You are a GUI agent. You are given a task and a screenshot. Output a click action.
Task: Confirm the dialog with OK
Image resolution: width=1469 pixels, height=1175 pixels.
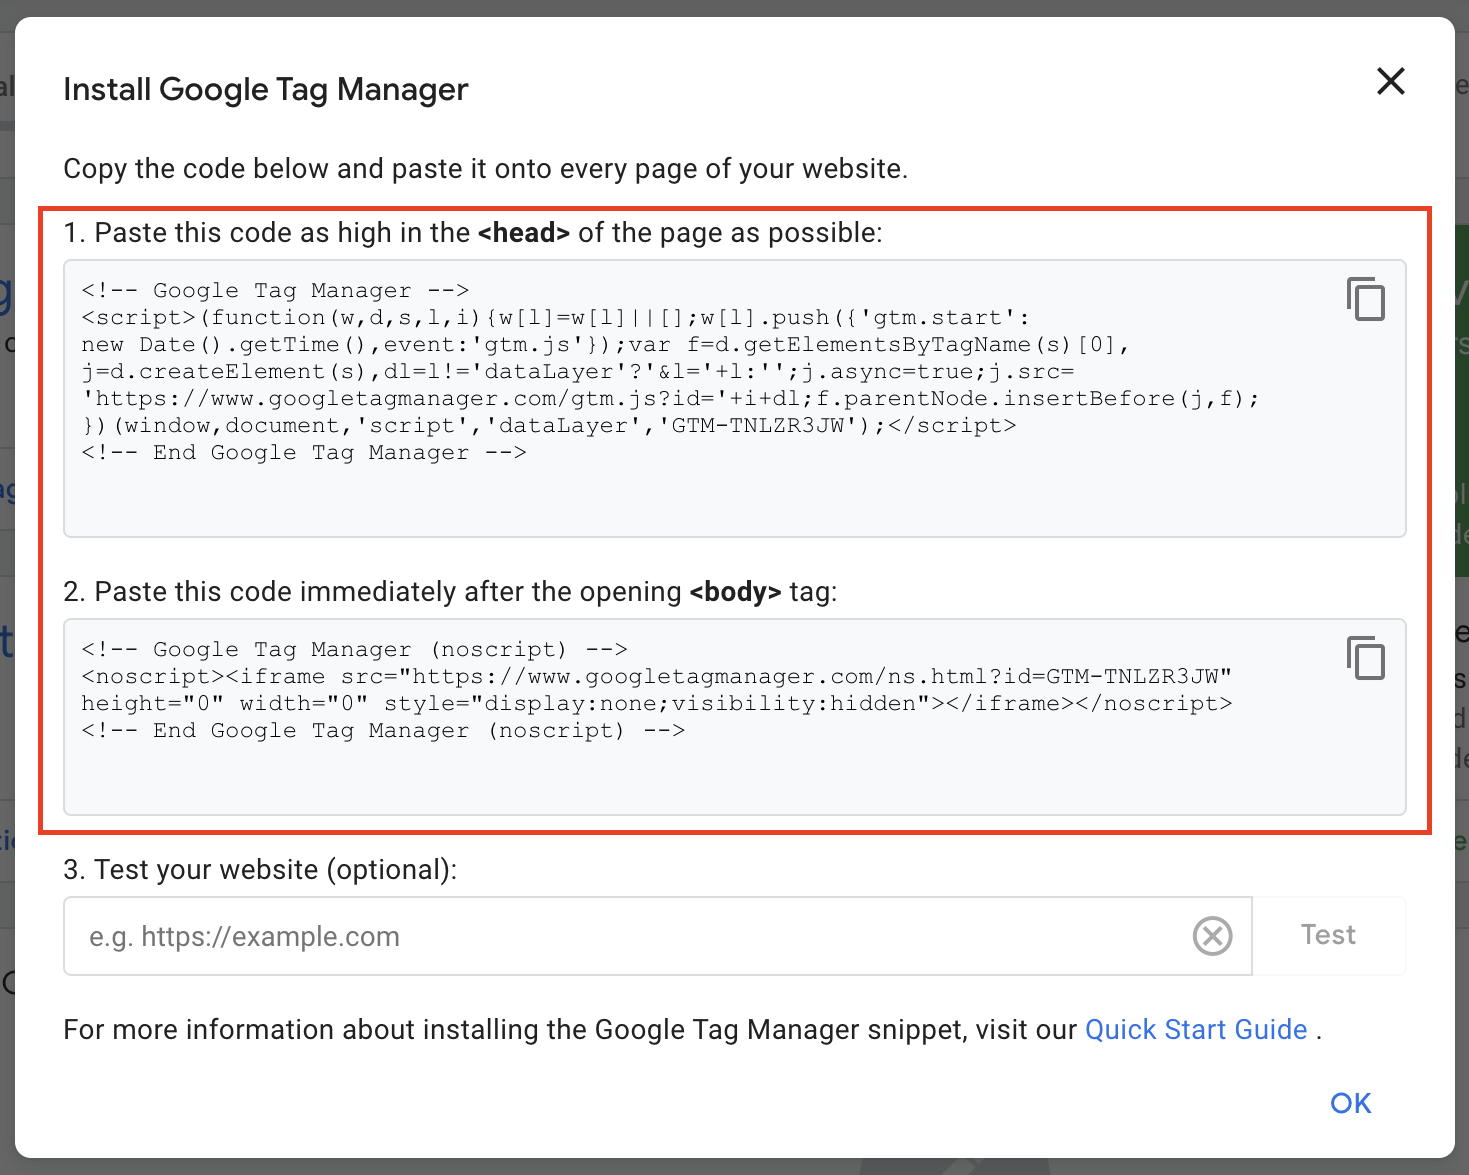1351,1103
